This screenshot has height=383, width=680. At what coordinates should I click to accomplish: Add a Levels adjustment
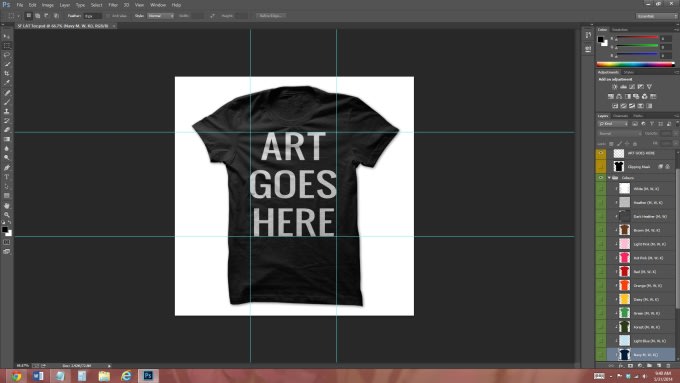[x=623, y=87]
